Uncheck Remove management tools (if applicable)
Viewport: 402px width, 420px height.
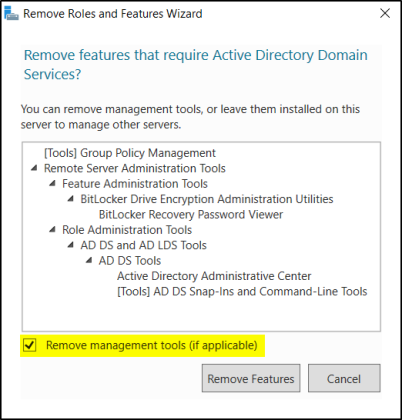tap(30, 345)
